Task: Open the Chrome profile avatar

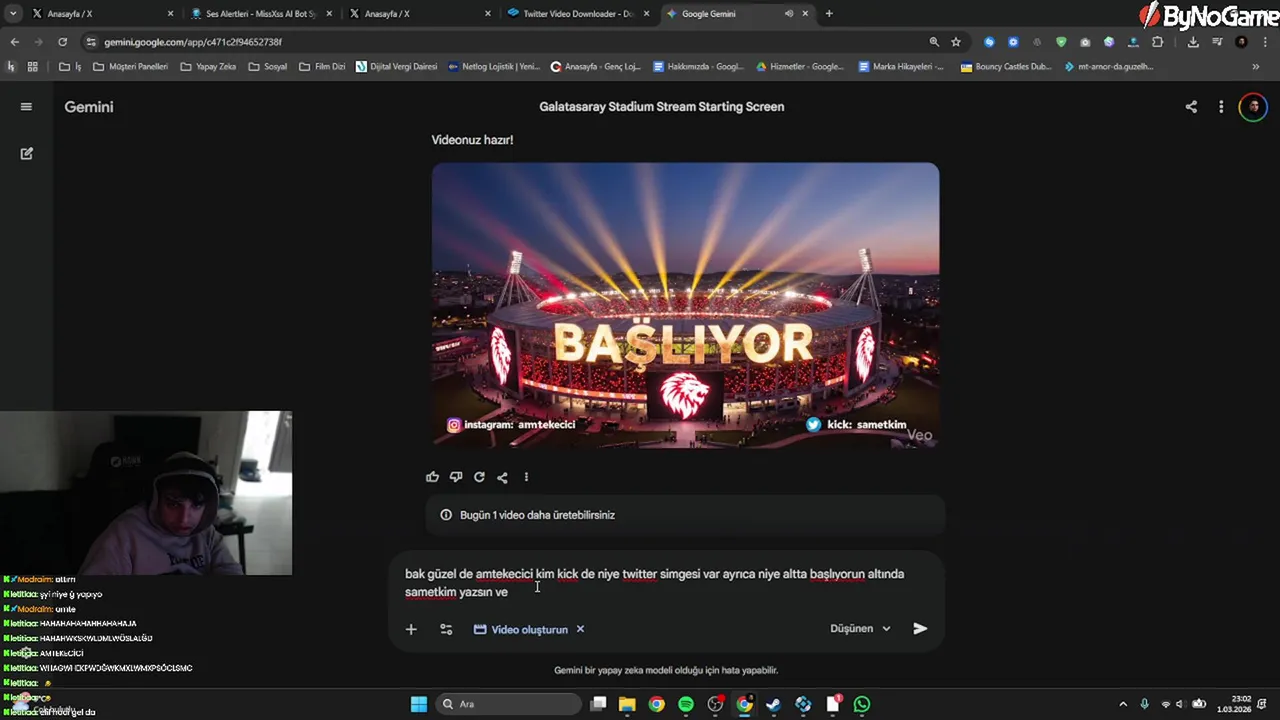Action: pyautogui.click(x=1241, y=42)
